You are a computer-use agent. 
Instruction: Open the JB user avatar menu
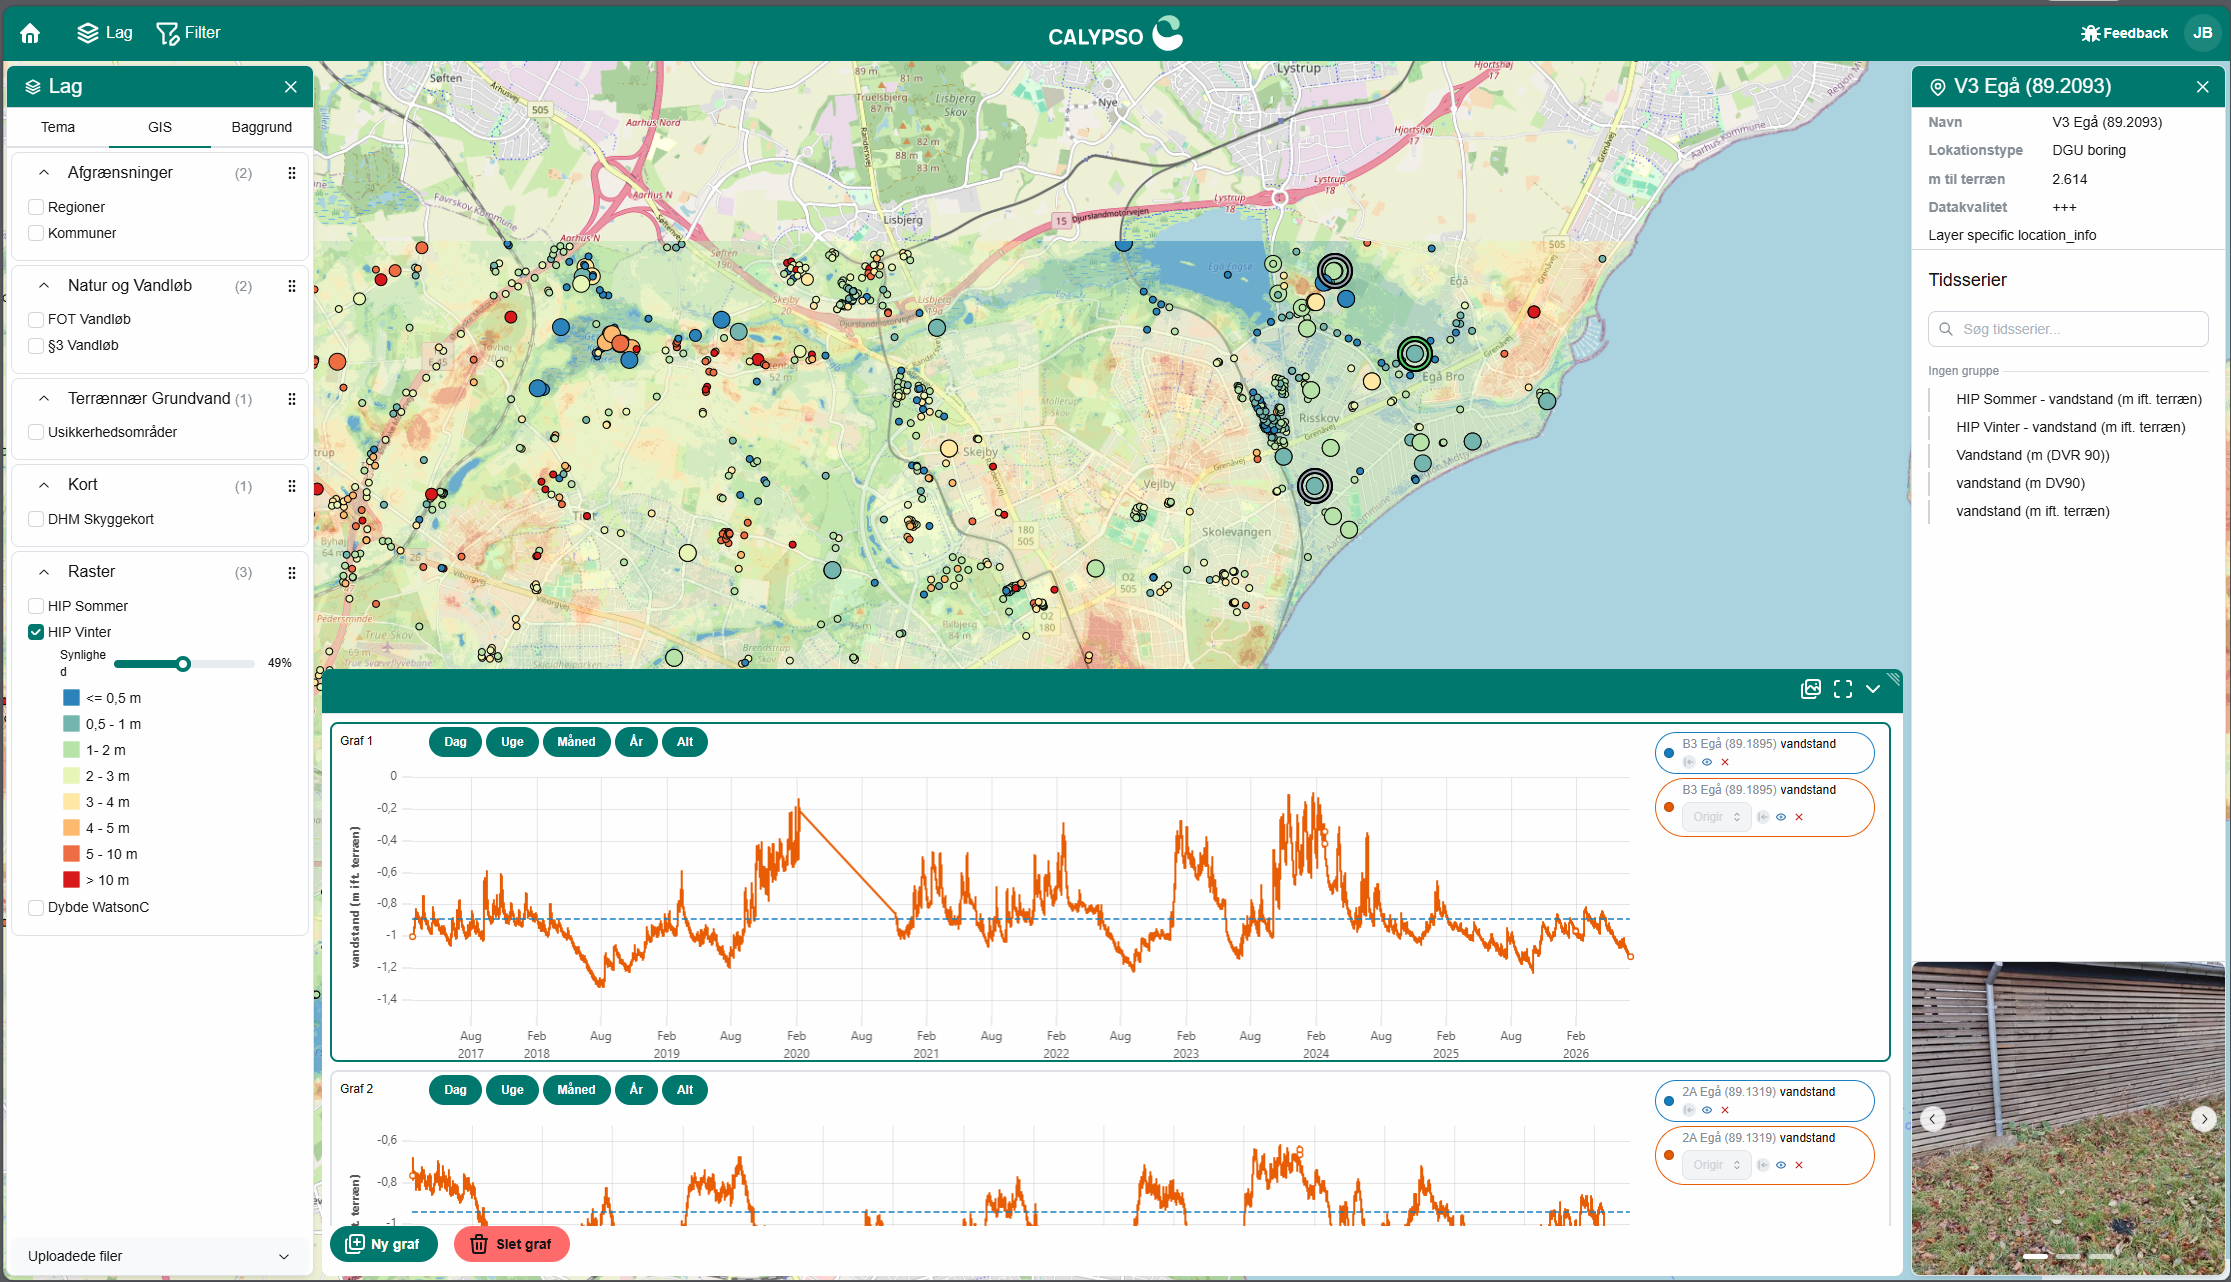click(2202, 33)
